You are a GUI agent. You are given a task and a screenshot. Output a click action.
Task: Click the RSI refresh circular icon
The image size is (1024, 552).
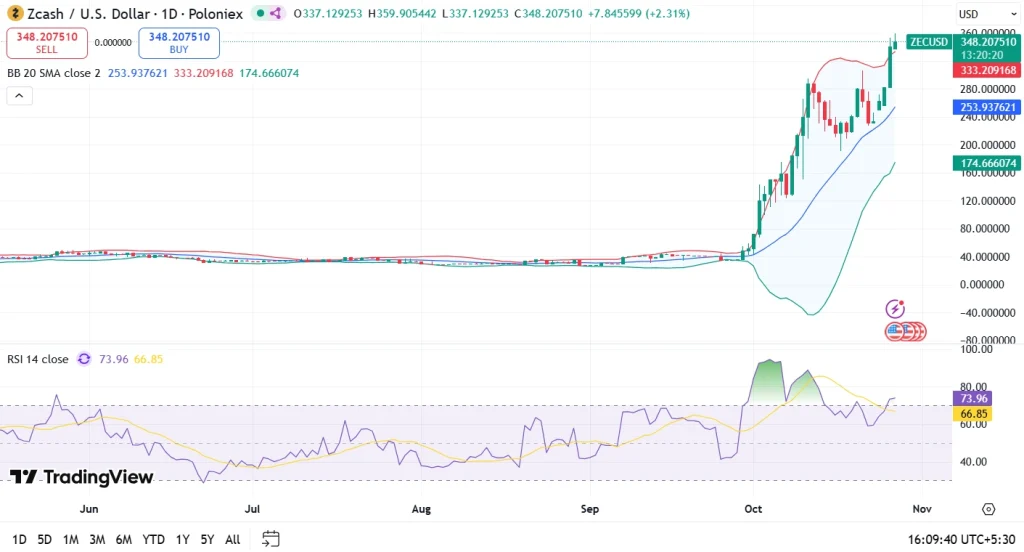coord(84,359)
